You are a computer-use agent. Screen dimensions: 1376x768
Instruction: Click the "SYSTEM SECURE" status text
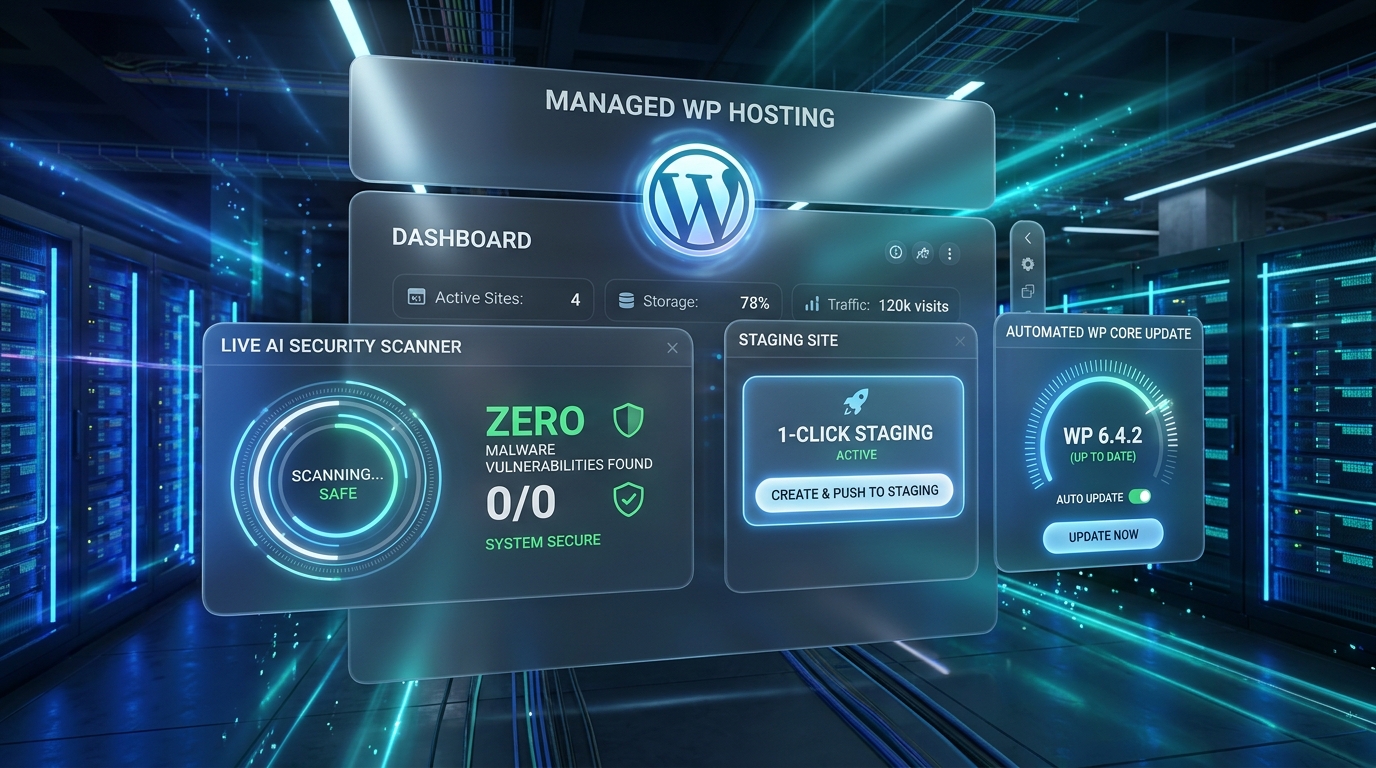pyautogui.click(x=543, y=541)
